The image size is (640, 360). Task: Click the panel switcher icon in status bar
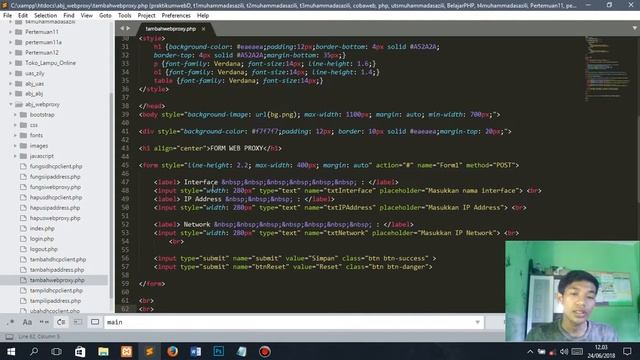9,337
